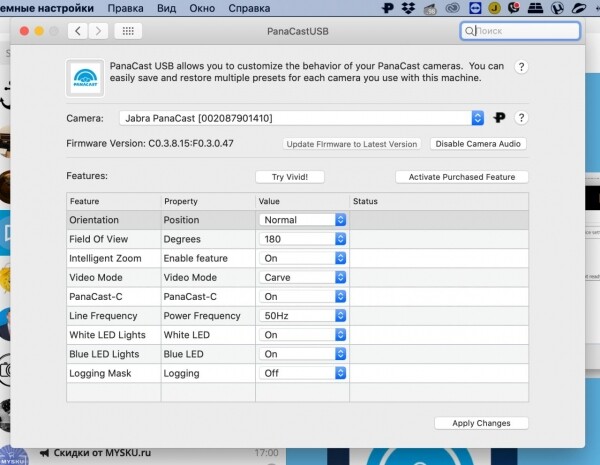Open the Camera selection dropdown

tap(301, 118)
